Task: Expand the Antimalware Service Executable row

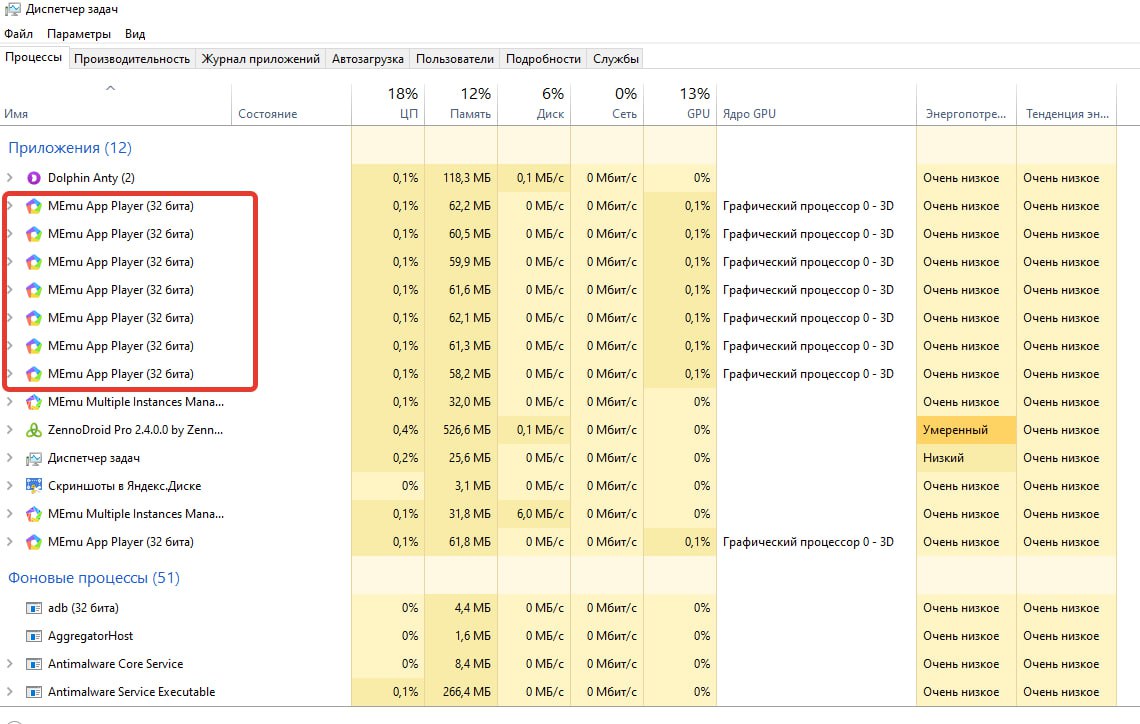Action: [x=9, y=692]
